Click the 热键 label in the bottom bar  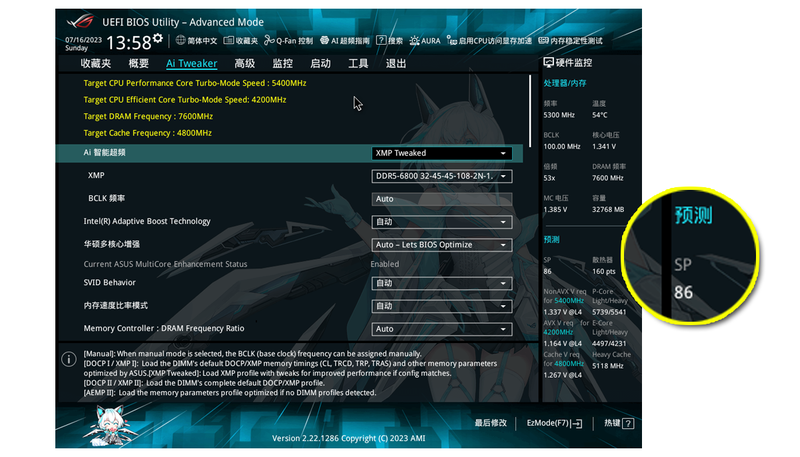[x=612, y=423]
